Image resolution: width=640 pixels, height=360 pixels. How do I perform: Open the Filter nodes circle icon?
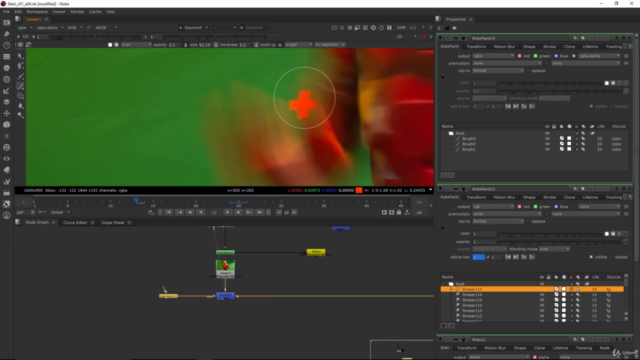pyautogui.click(x=7, y=80)
